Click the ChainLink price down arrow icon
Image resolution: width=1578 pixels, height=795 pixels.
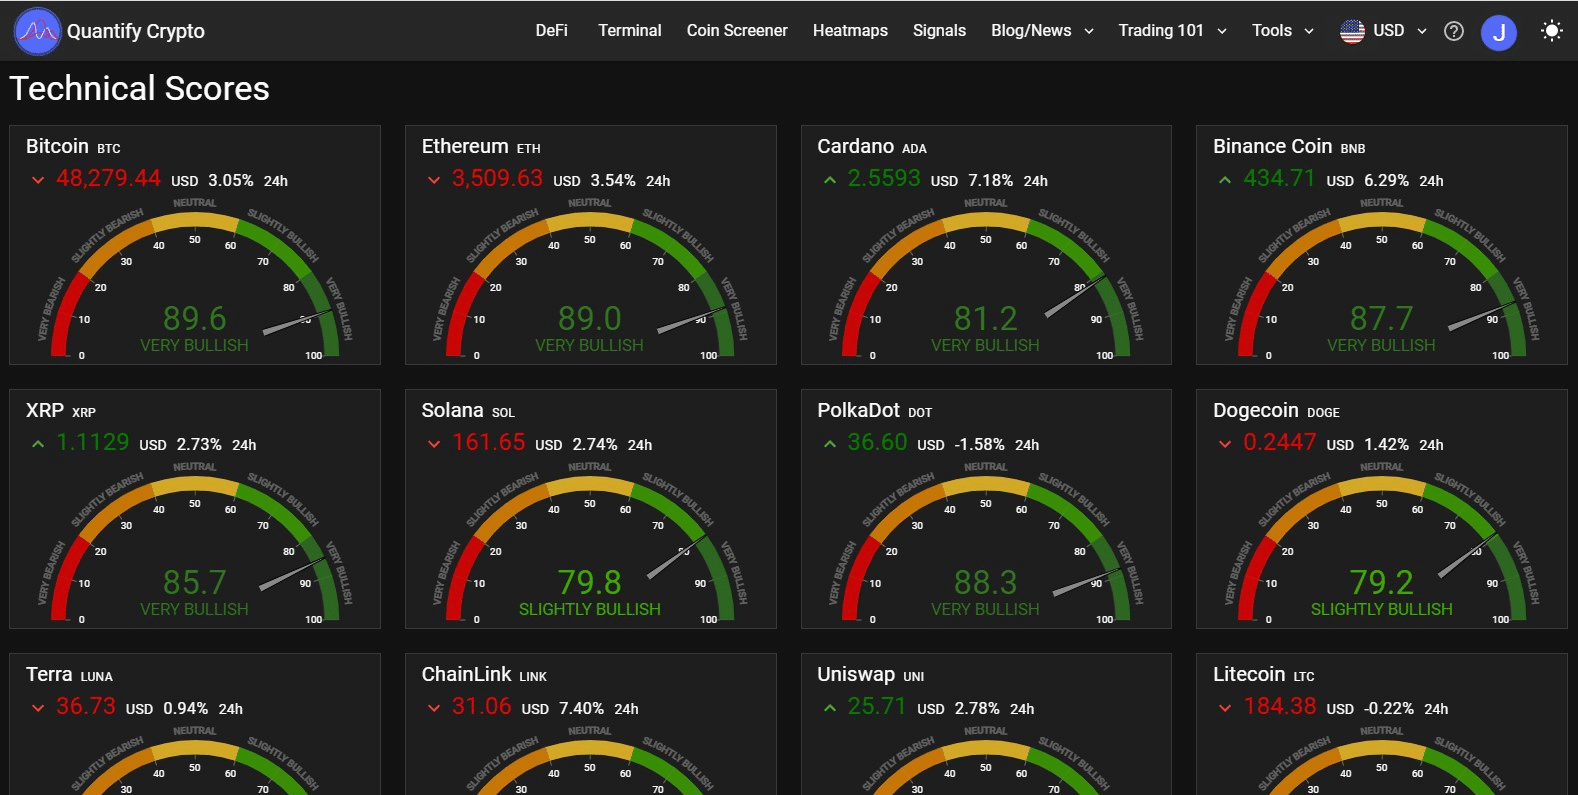pos(434,708)
